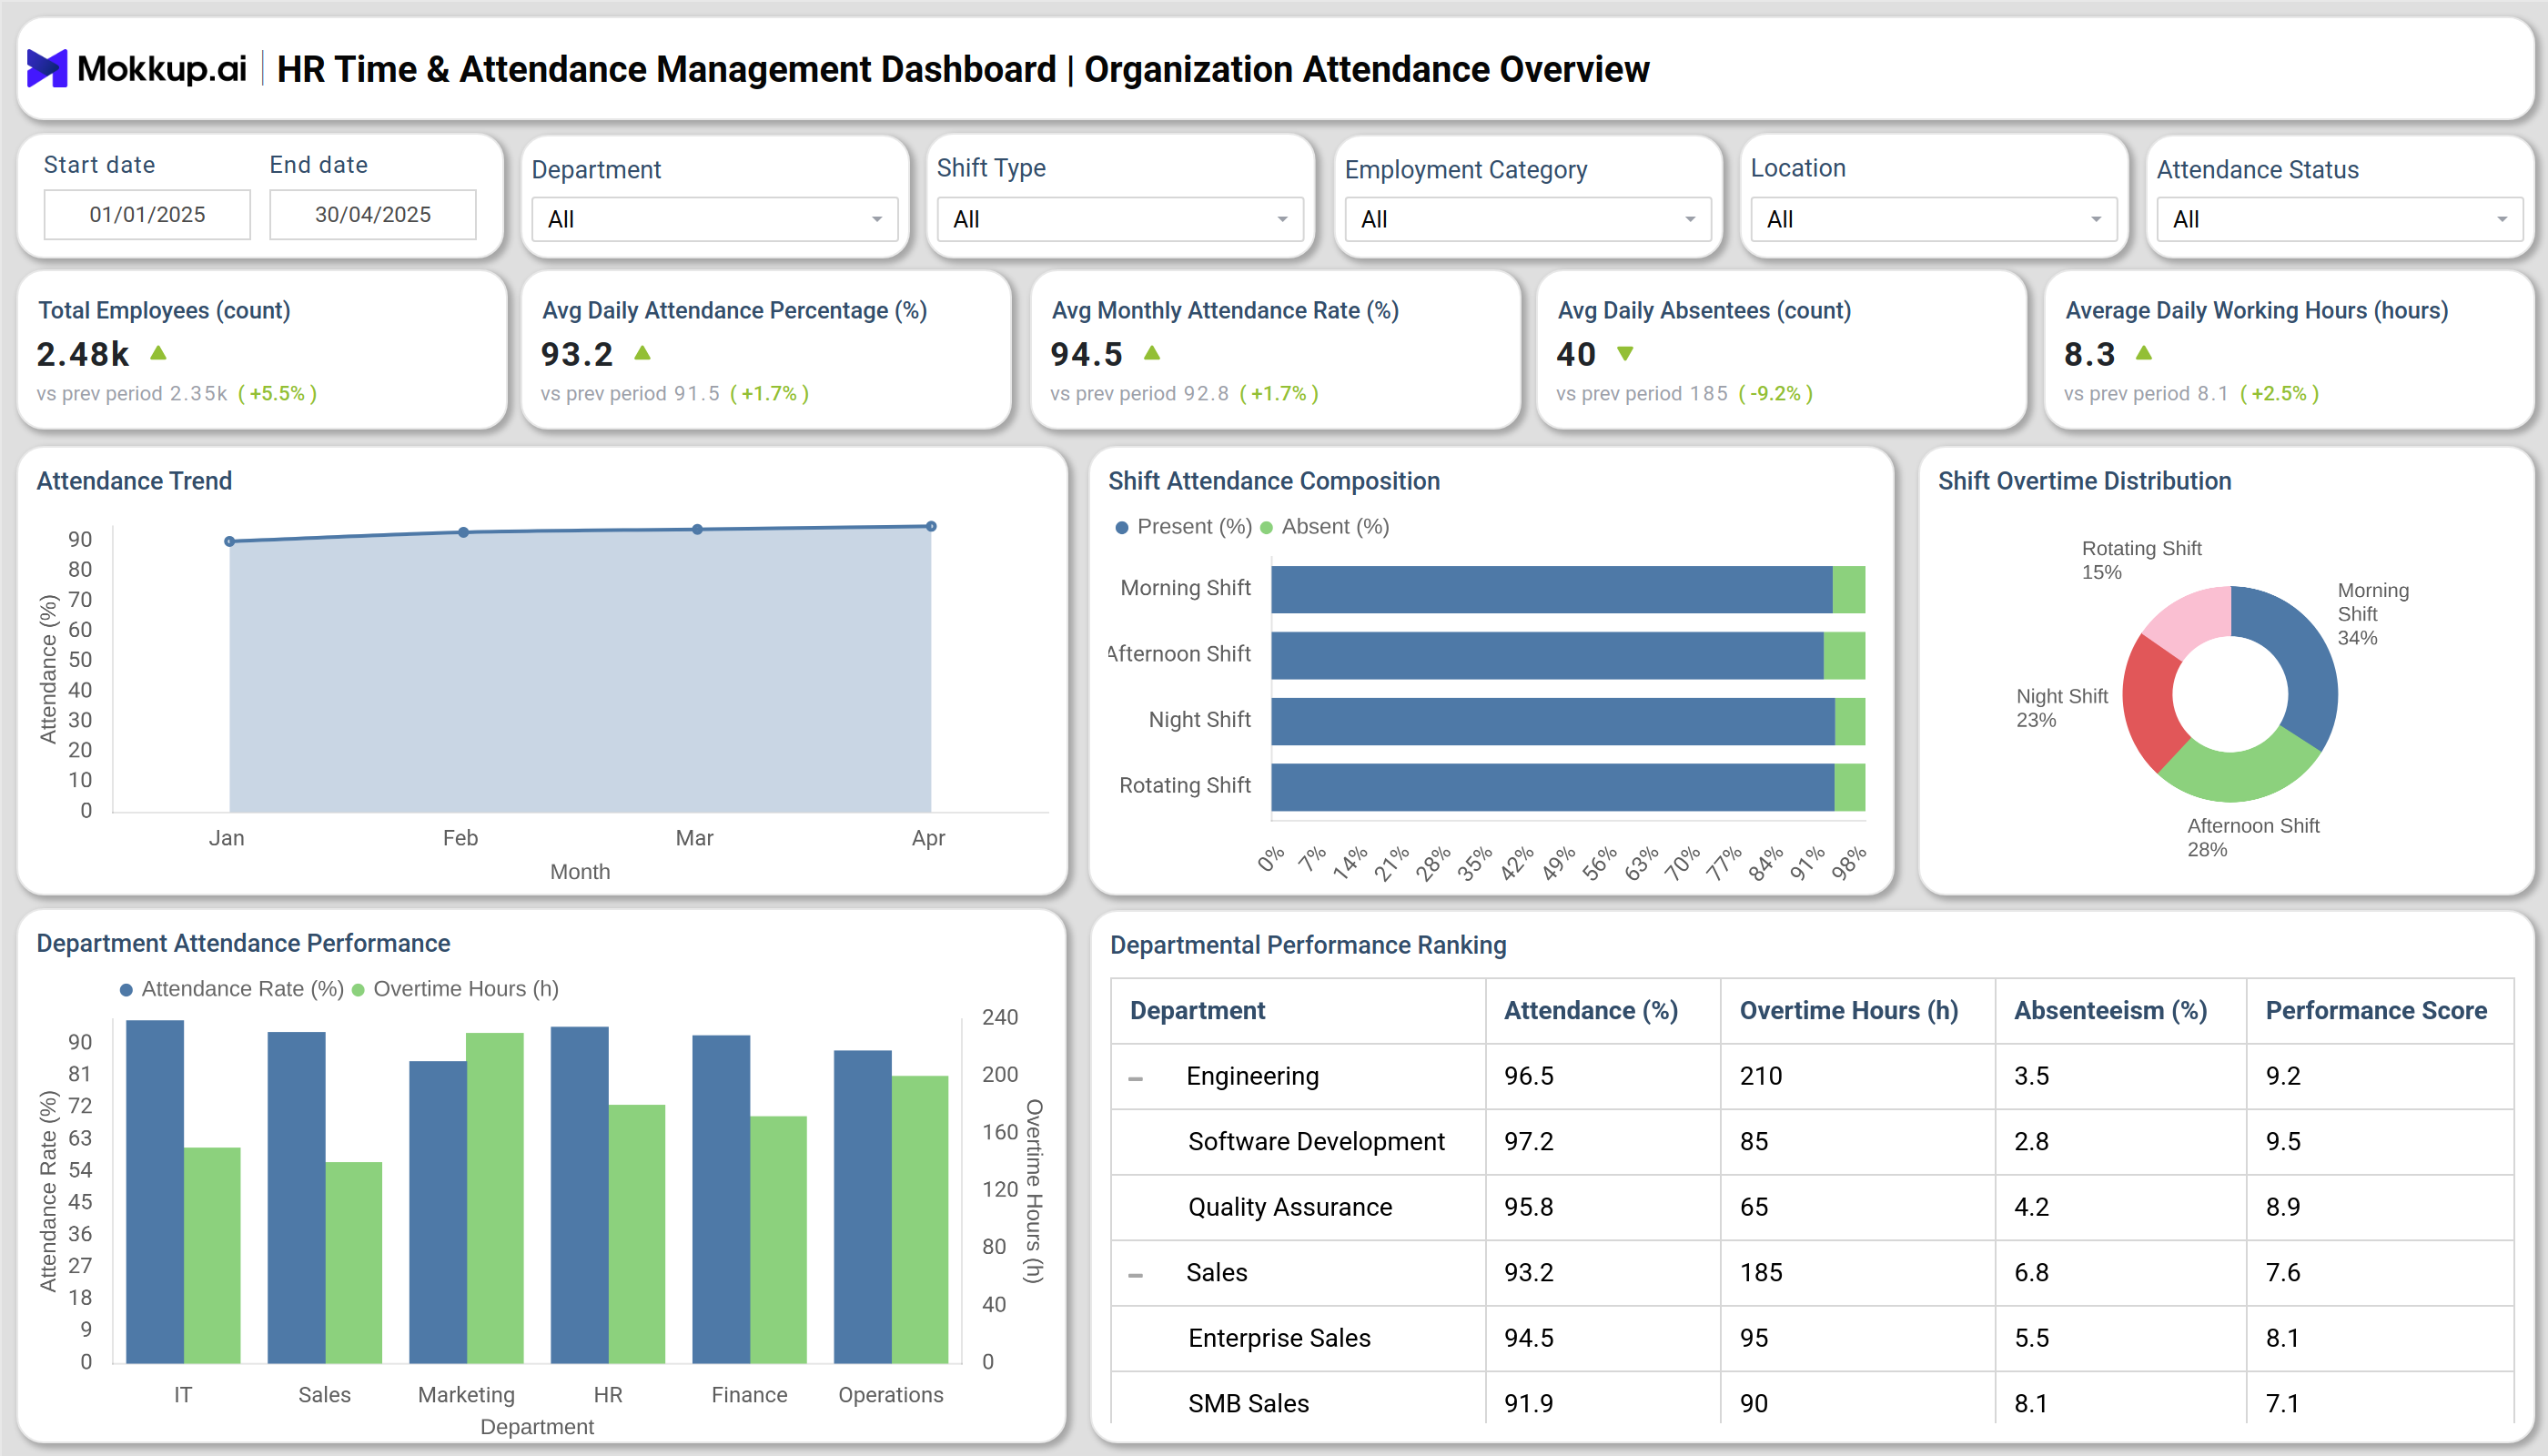Click the Afternoon Shift present bar
This screenshot has width=2548, height=1456.
coord(1547,655)
